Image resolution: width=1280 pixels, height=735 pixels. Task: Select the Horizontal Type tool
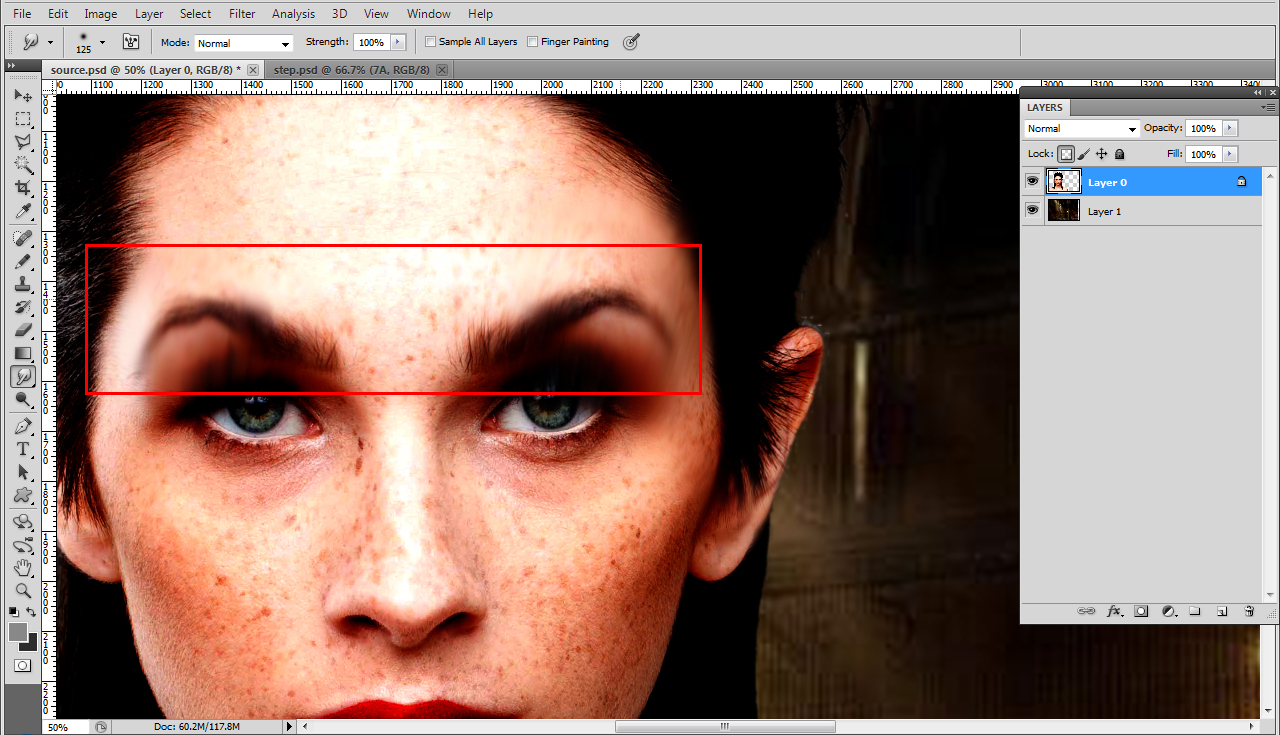coord(22,450)
